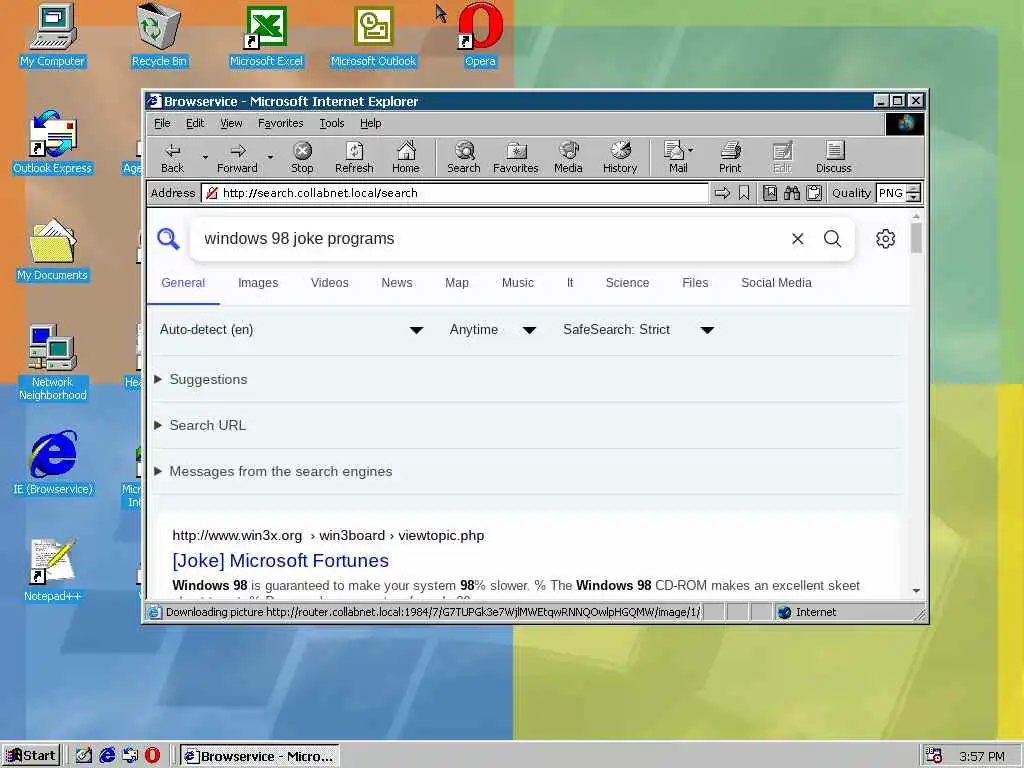The height and width of the screenshot is (768, 1024).
Task: Refresh the current page
Action: (354, 158)
